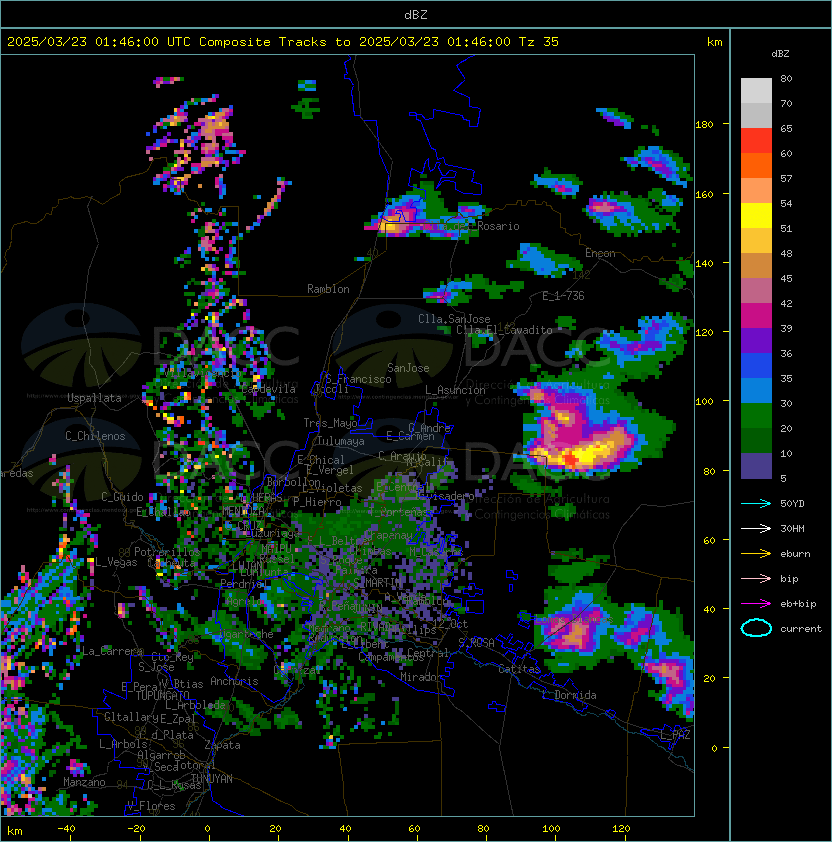The width and height of the screenshot is (832, 842).
Task: Pick the red 60-65 dBZ color swatch
Action: point(756,141)
